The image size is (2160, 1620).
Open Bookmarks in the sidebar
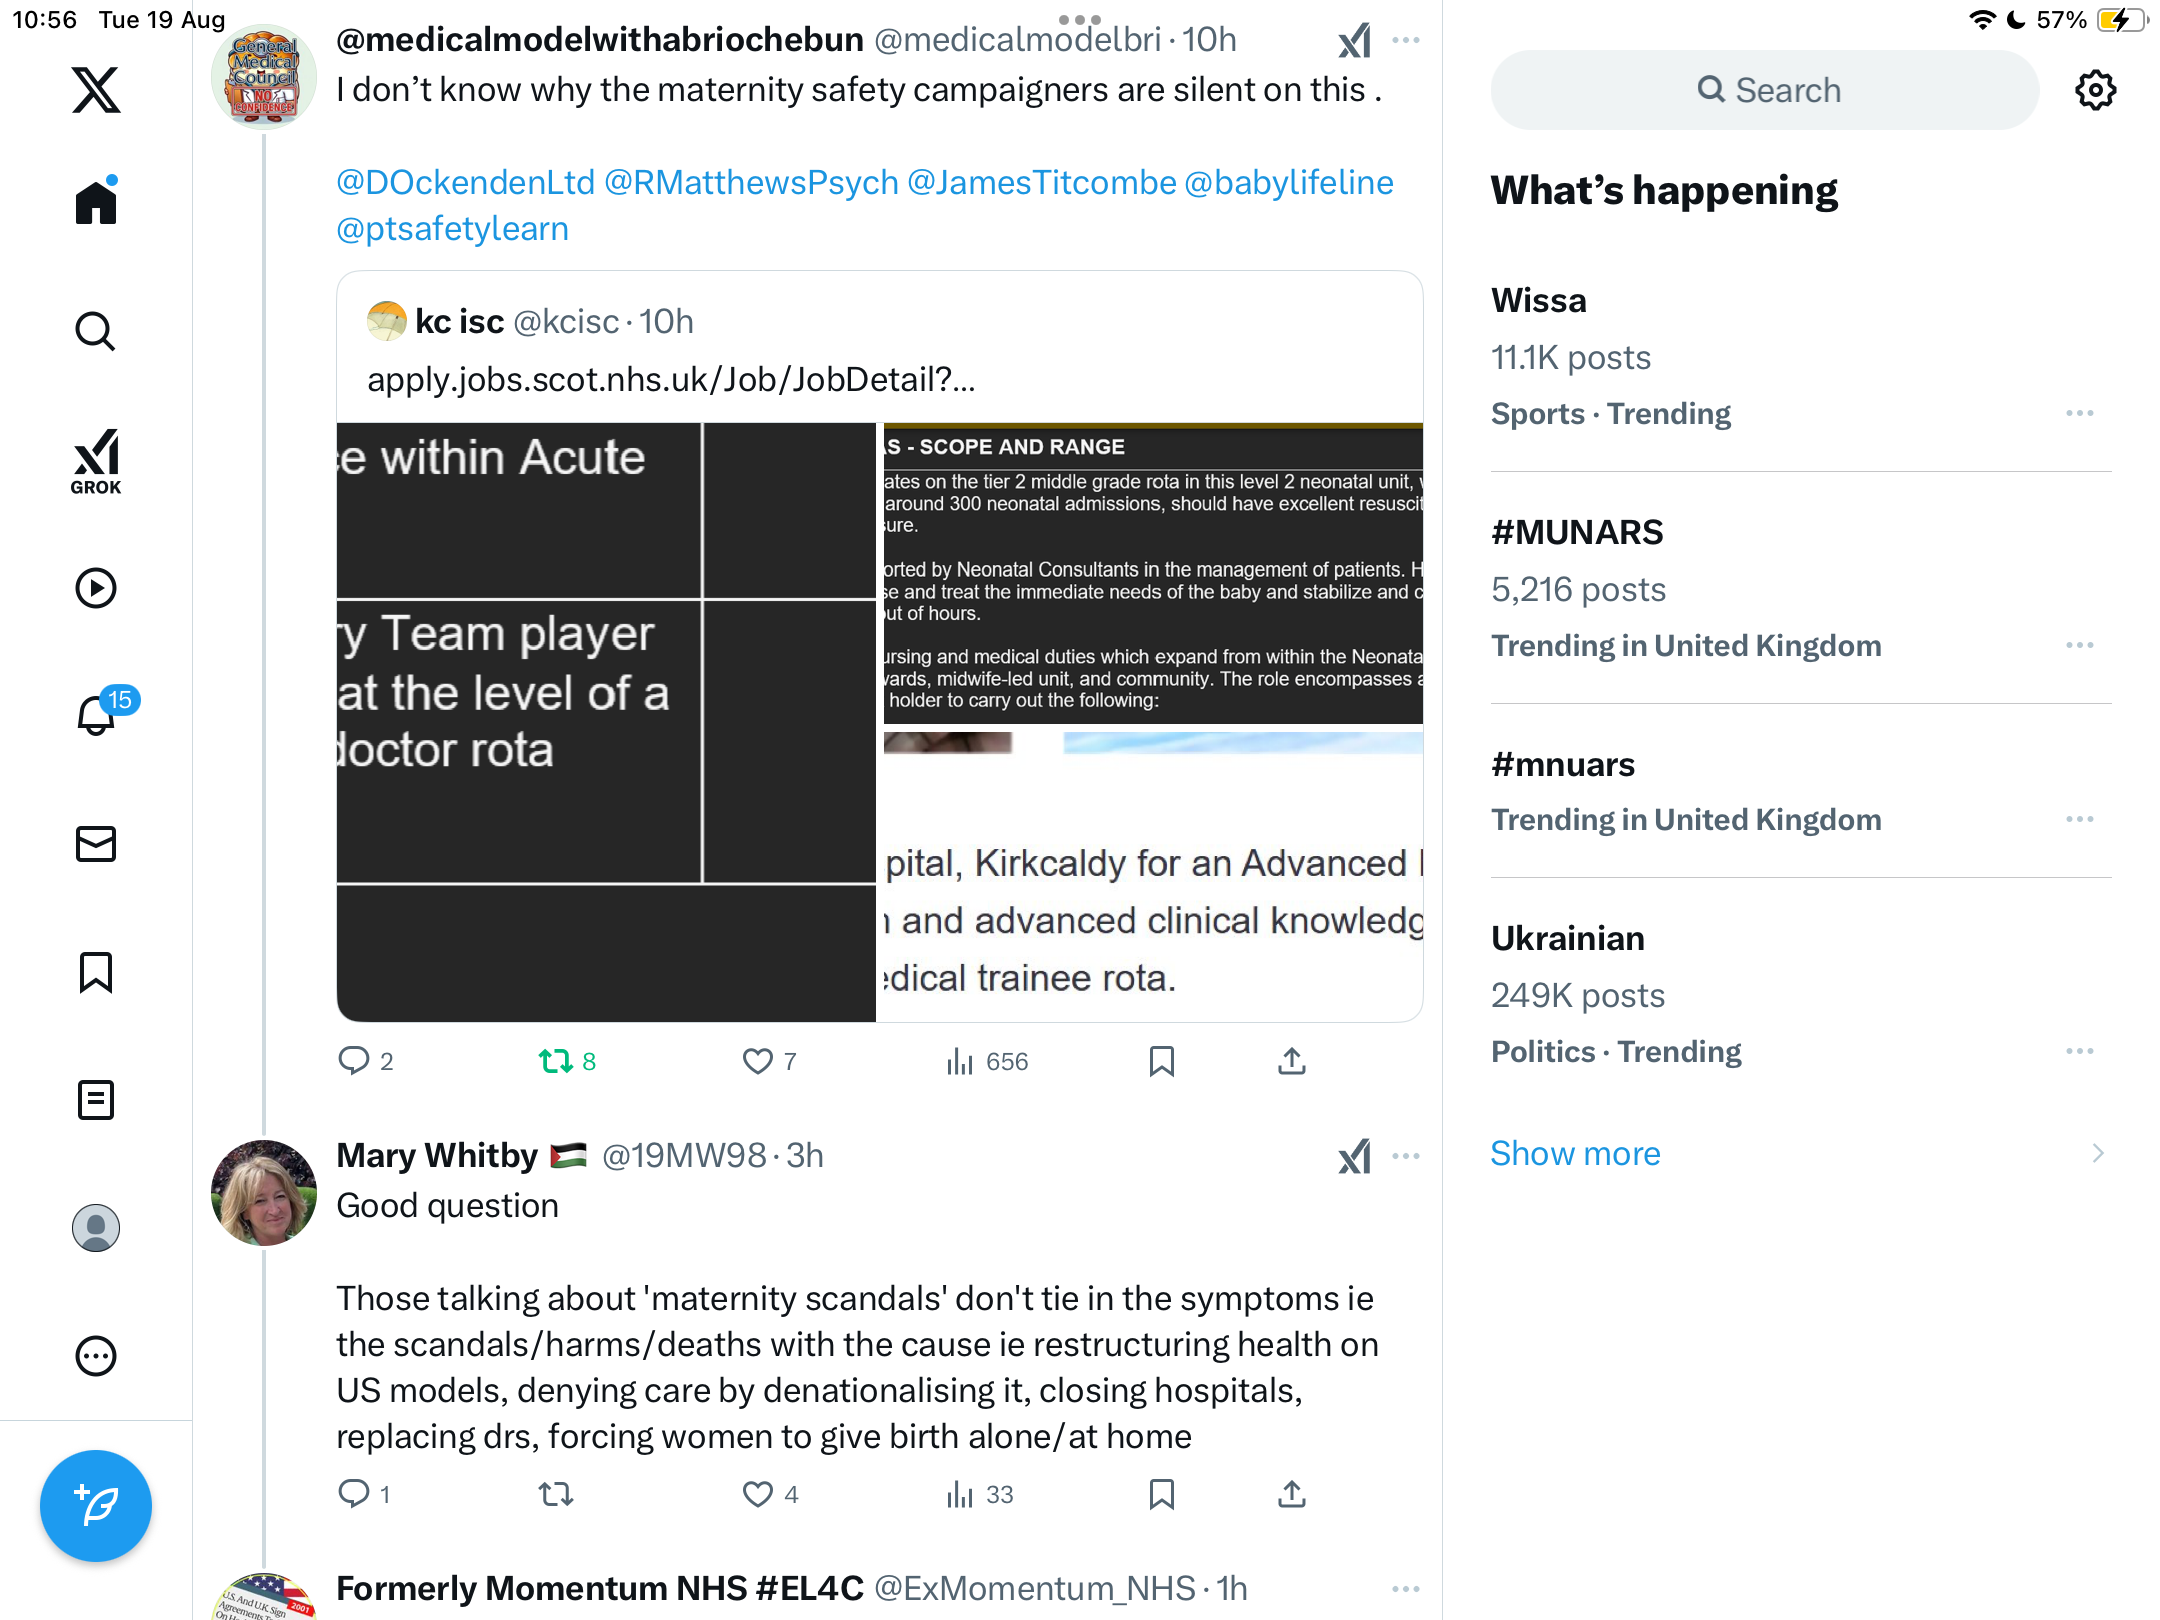tap(96, 972)
